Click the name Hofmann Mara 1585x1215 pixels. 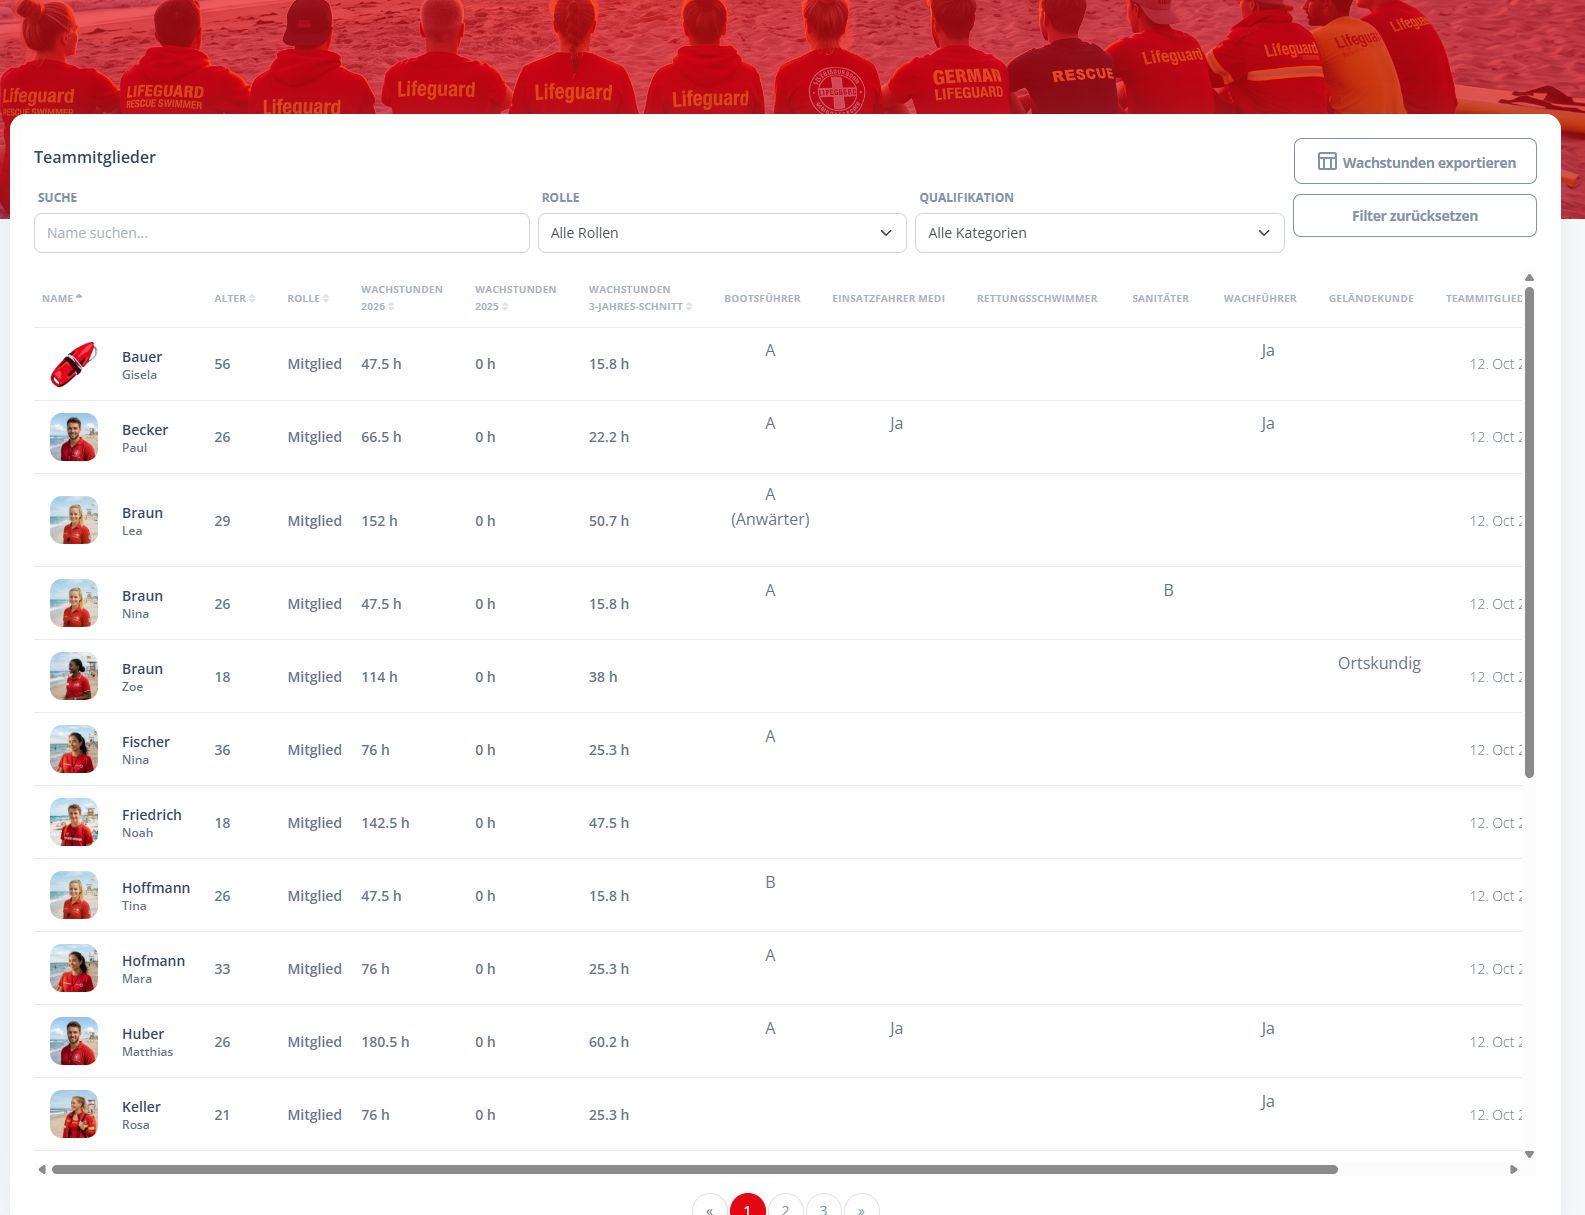click(x=154, y=969)
